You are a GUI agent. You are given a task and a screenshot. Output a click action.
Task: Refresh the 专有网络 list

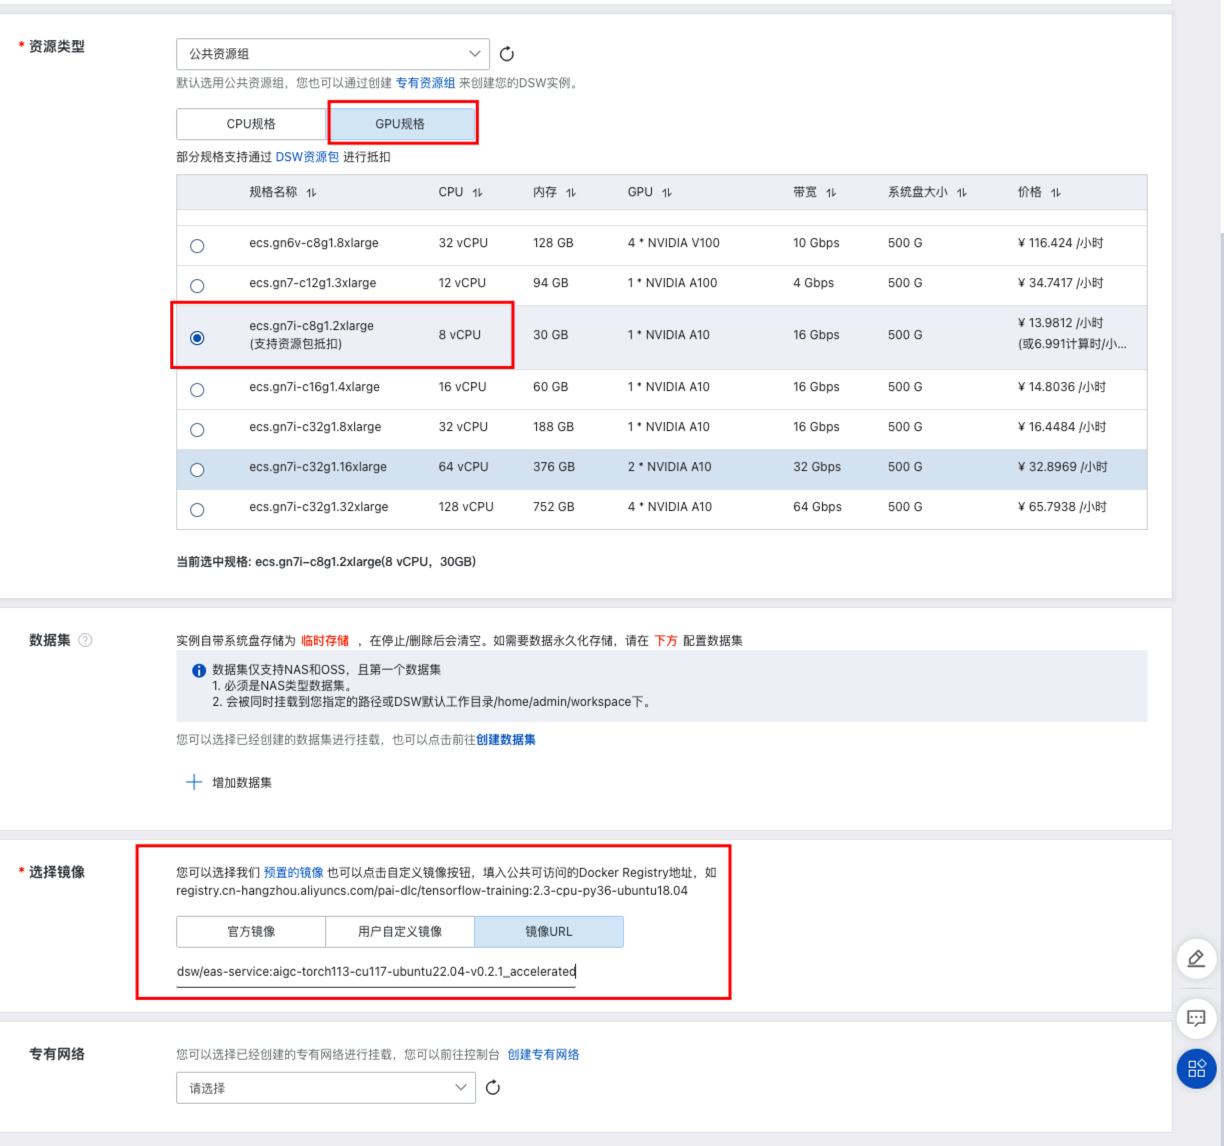[x=492, y=1087]
